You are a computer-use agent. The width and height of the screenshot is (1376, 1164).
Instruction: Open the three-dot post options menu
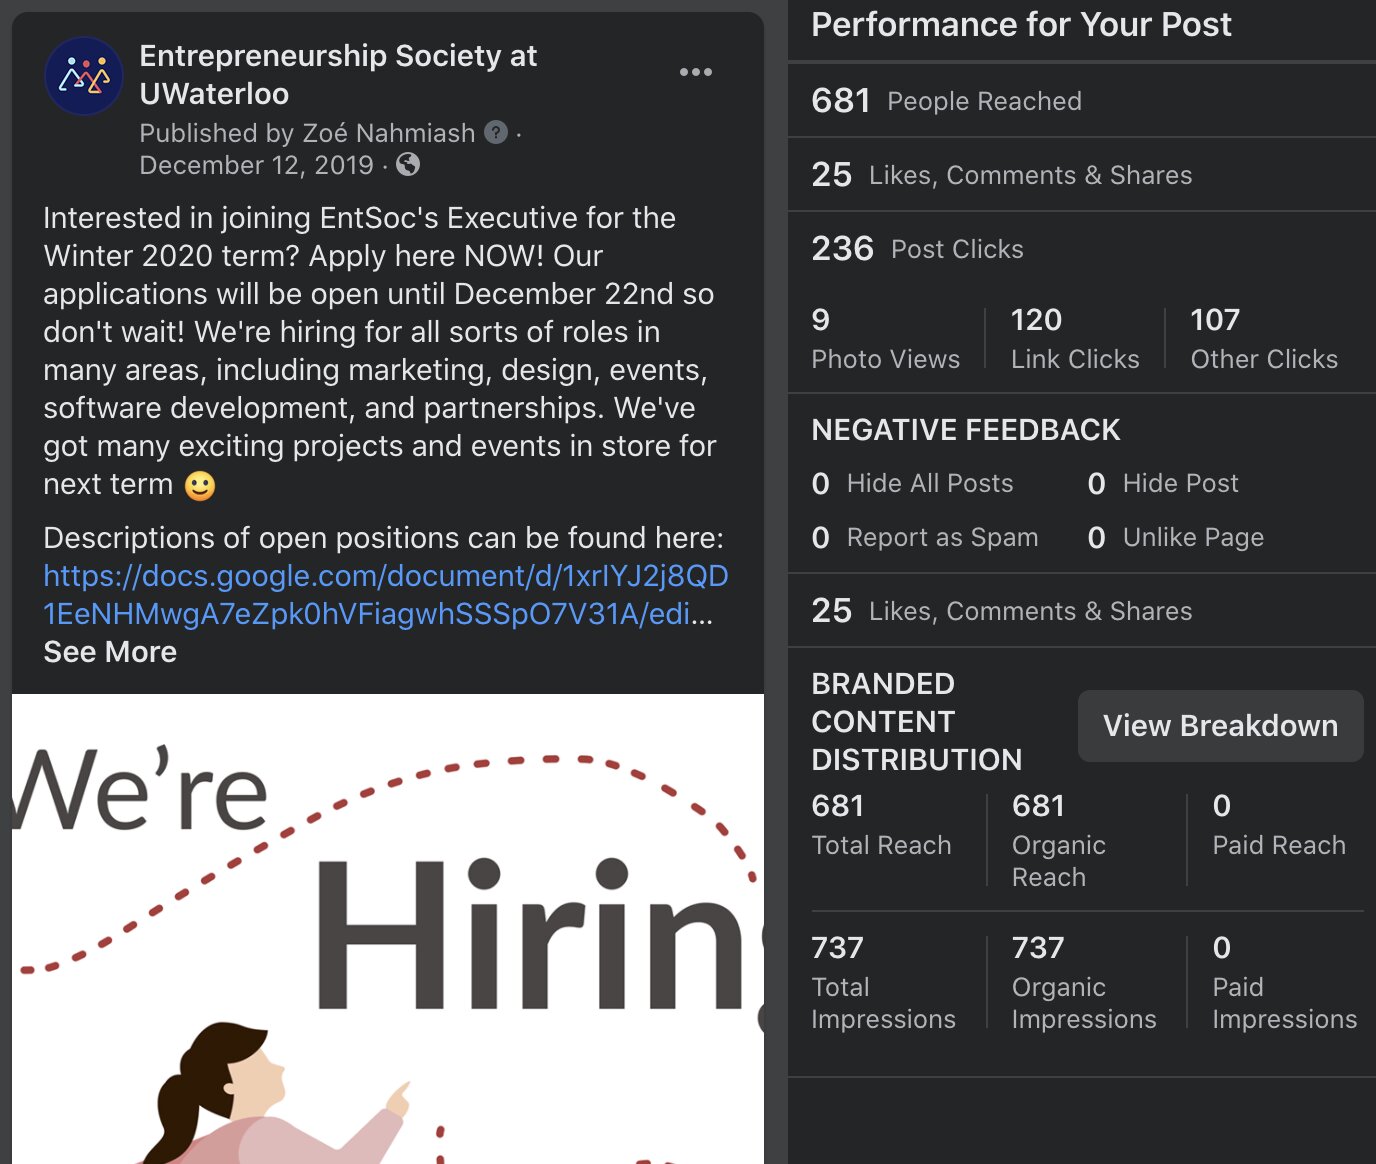coord(696,72)
